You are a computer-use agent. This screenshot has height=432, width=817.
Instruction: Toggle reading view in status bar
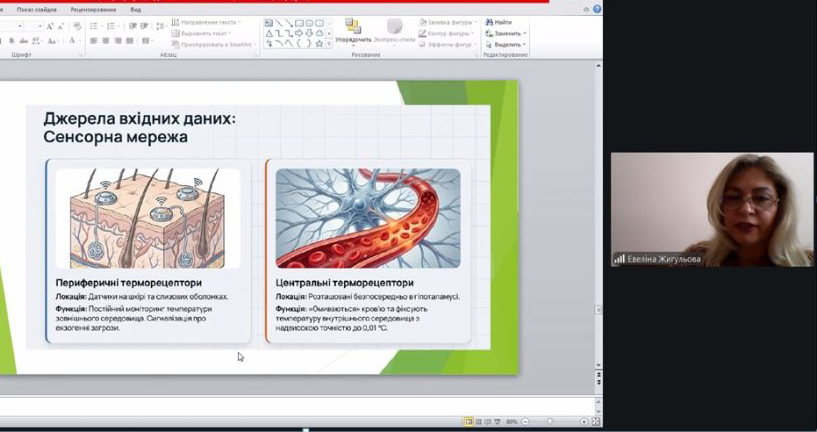point(487,421)
